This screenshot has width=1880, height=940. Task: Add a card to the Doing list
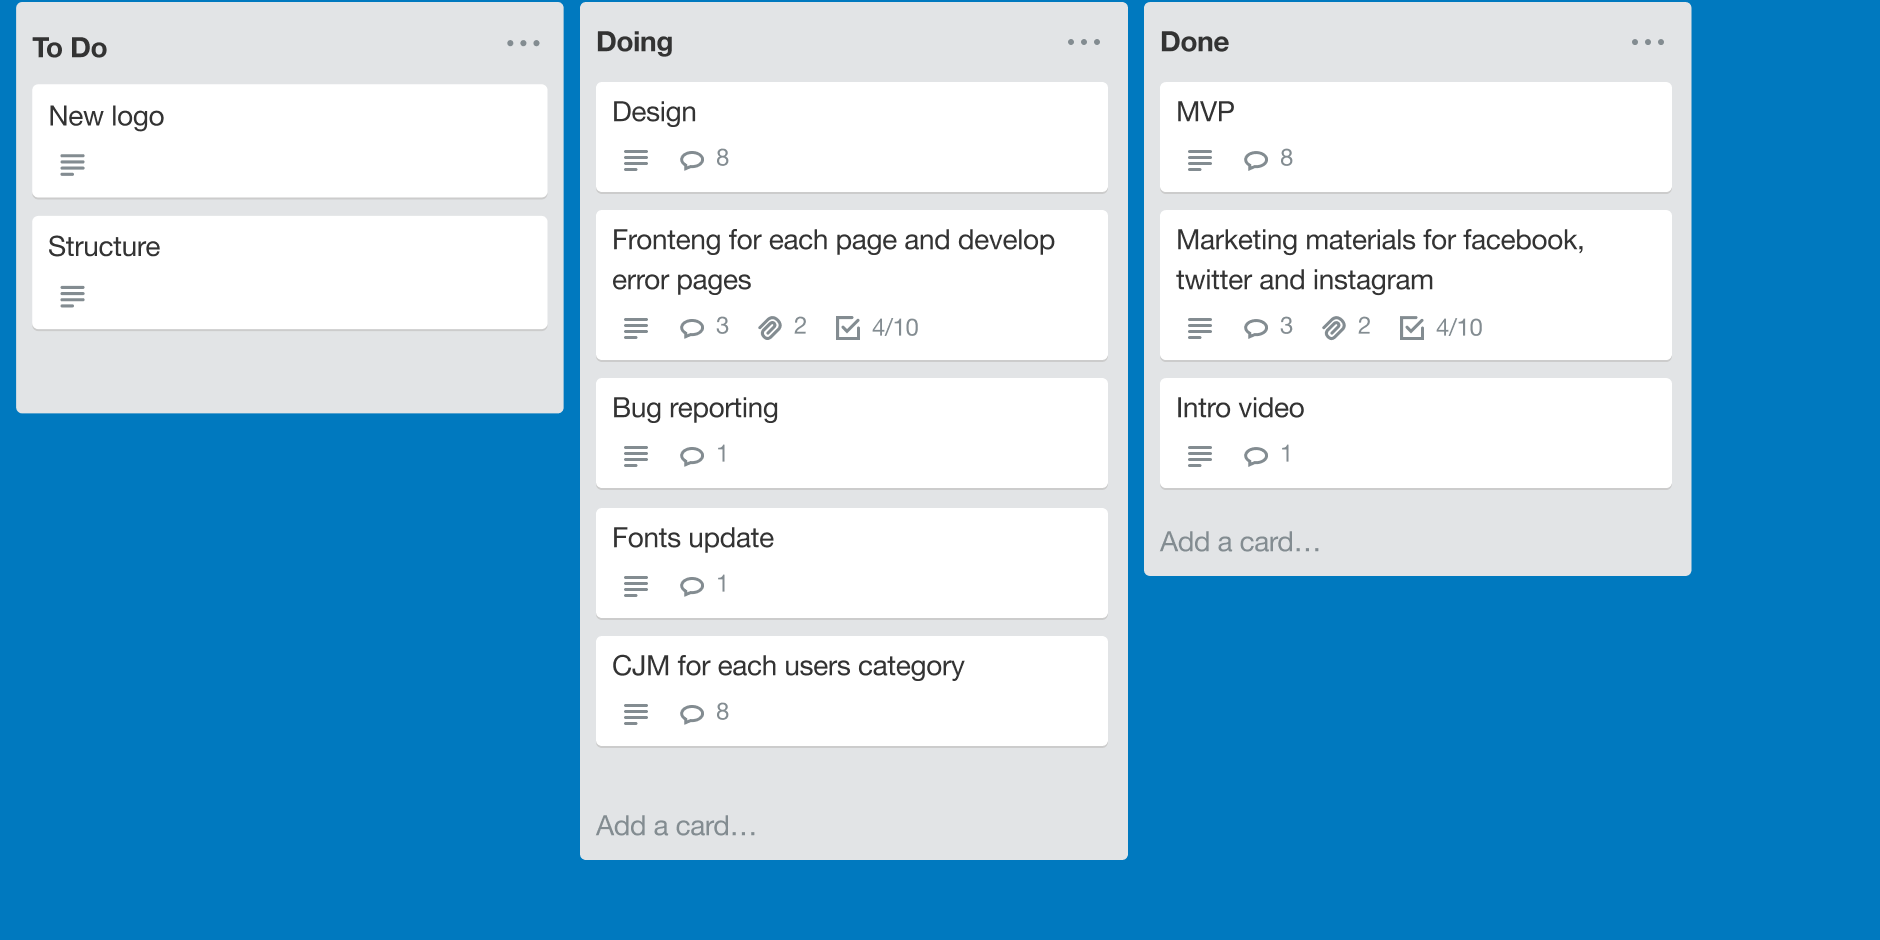point(676,826)
